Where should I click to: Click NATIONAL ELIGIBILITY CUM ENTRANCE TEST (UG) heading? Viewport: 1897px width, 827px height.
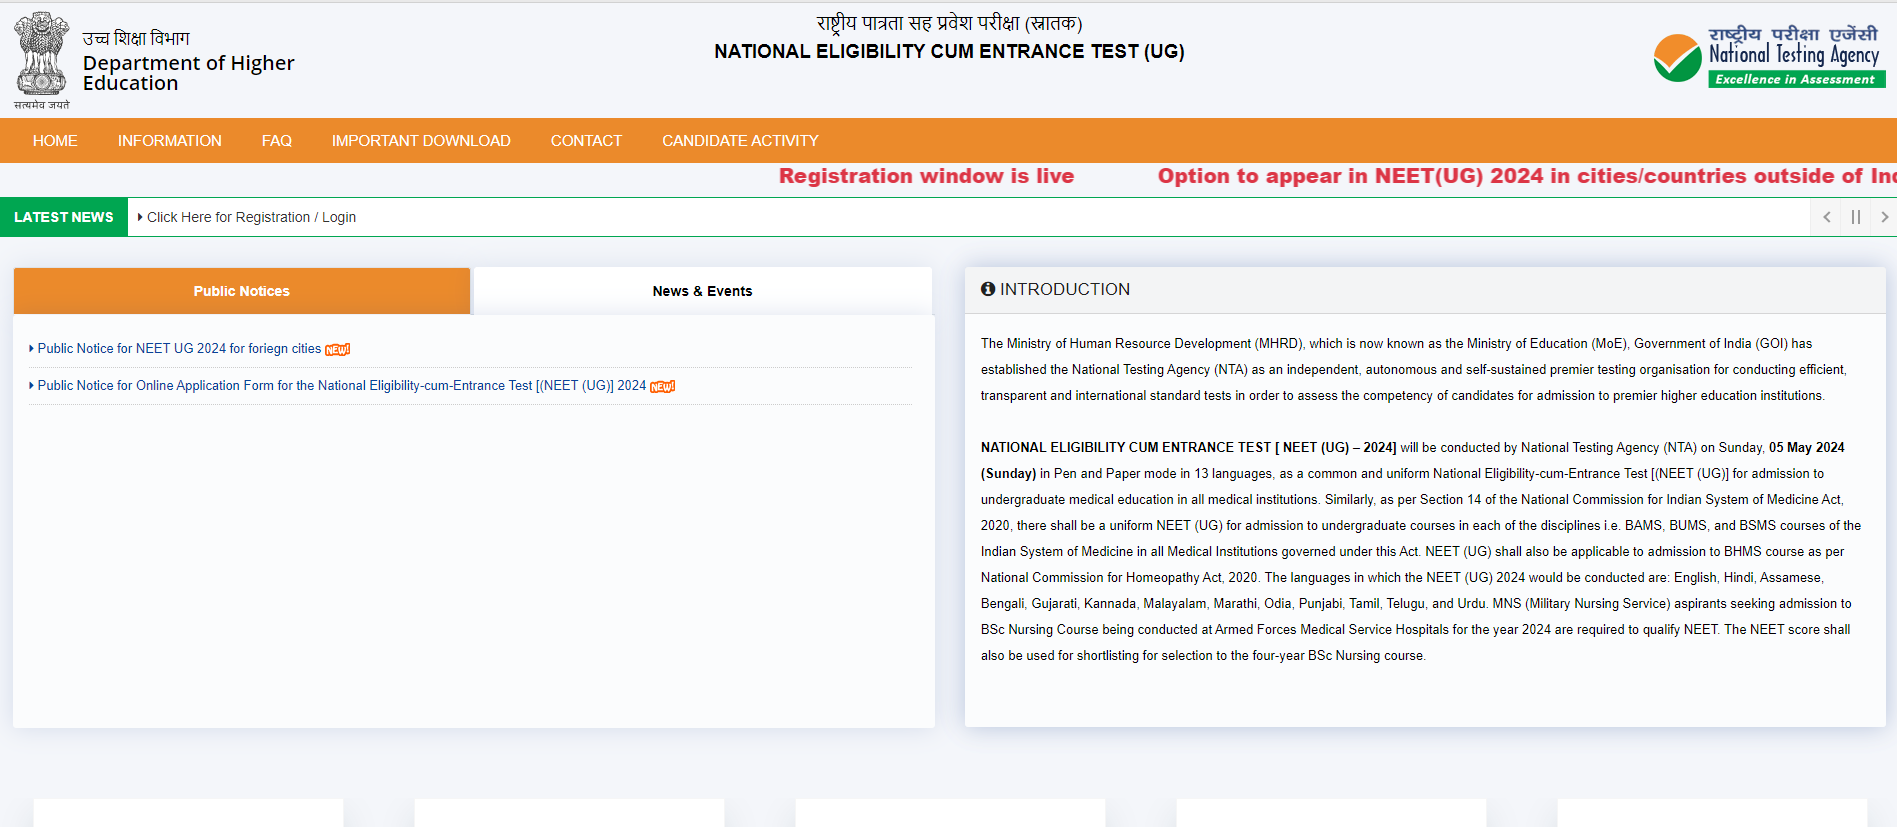949,51
